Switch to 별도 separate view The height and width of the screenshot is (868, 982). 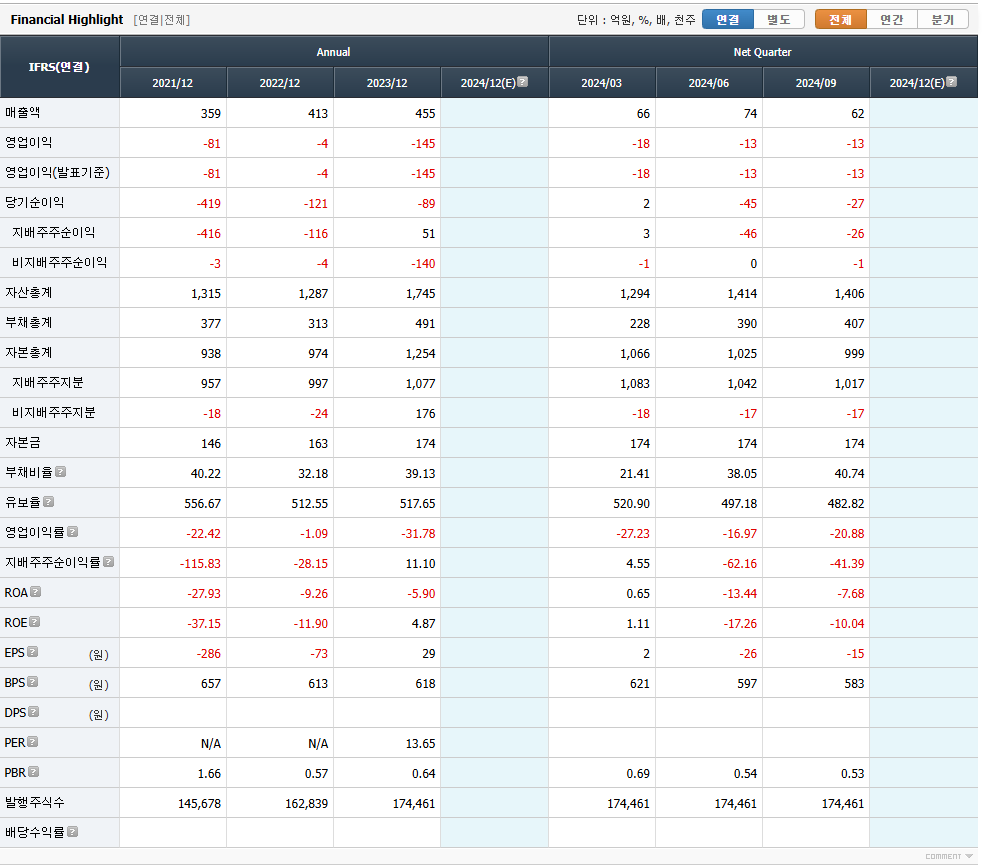(x=779, y=20)
